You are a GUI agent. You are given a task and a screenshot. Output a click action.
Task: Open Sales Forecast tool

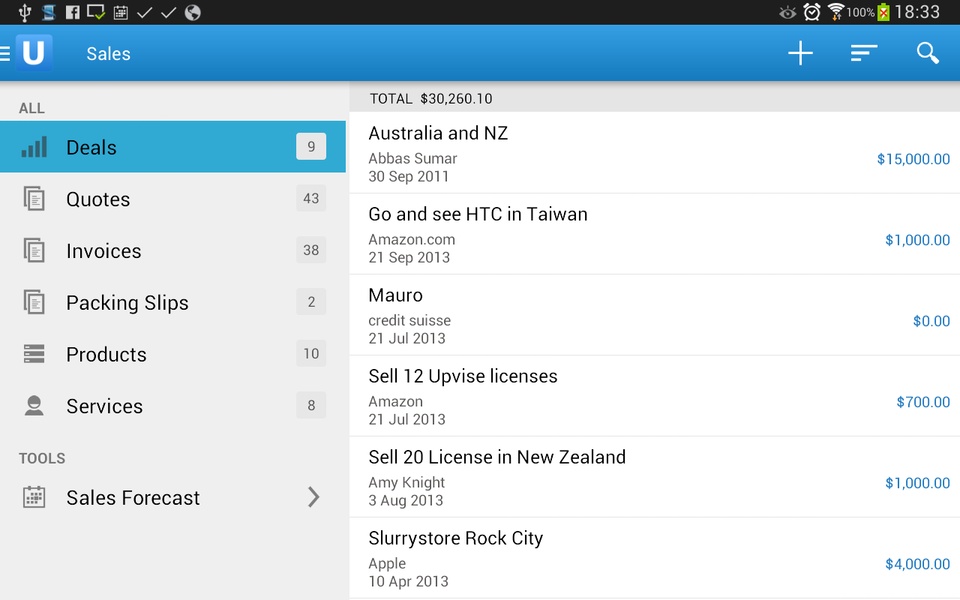click(173, 497)
